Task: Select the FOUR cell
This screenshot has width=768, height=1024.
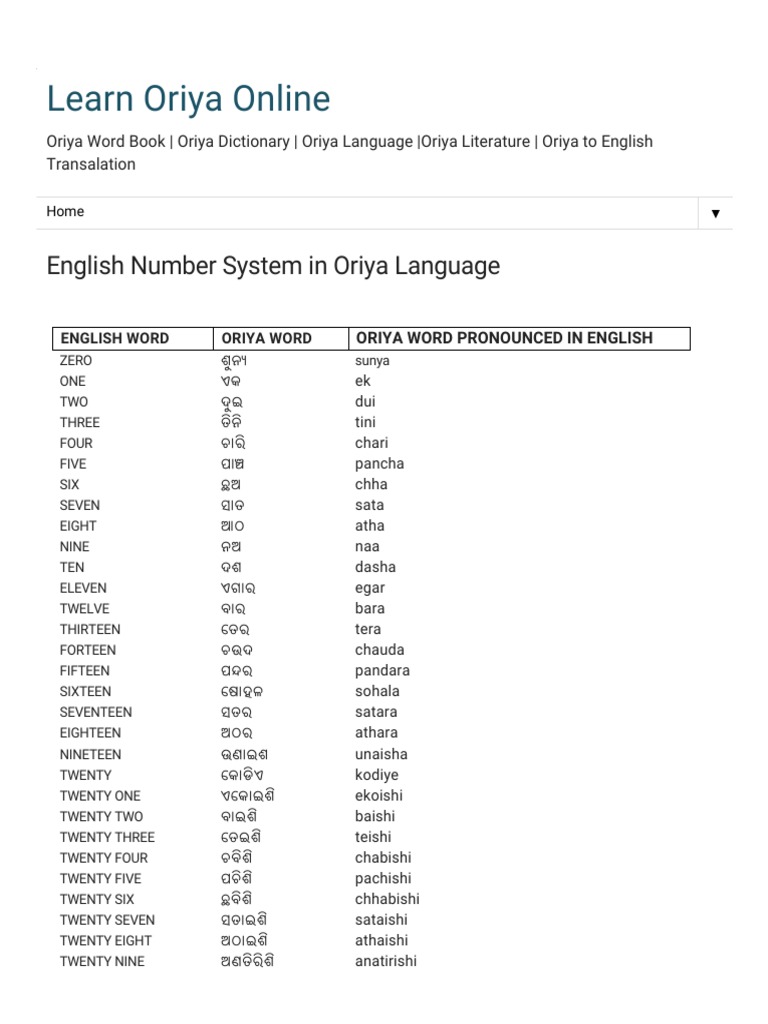Action: coord(76,443)
